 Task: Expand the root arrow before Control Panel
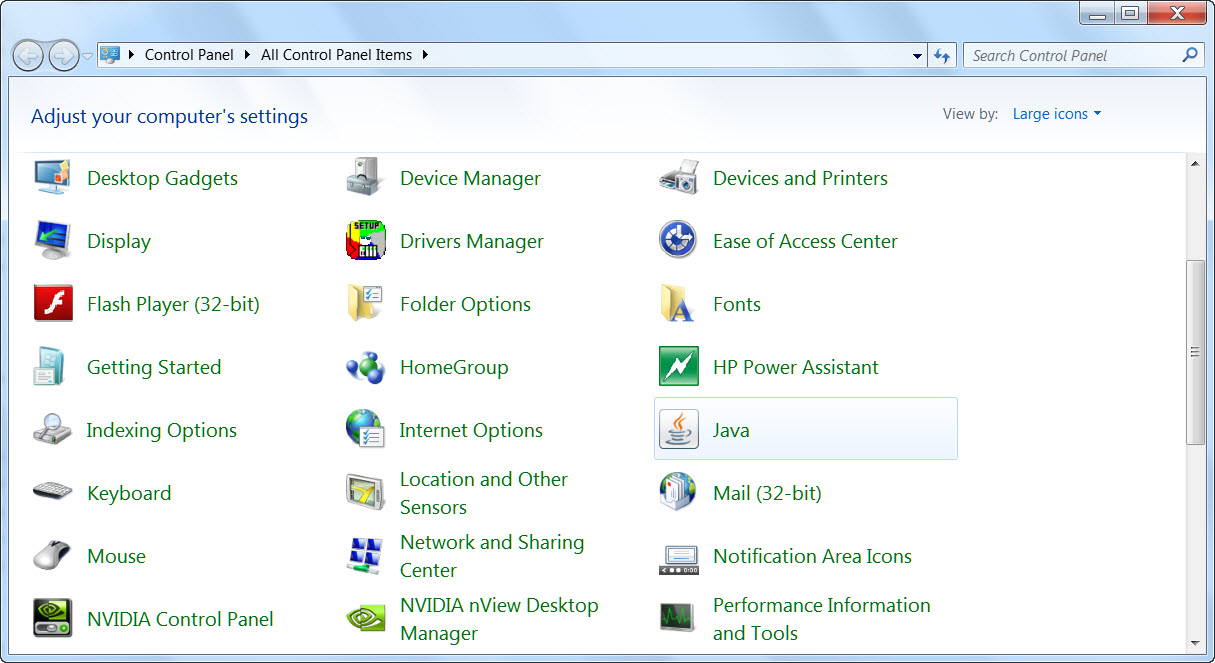[131, 55]
